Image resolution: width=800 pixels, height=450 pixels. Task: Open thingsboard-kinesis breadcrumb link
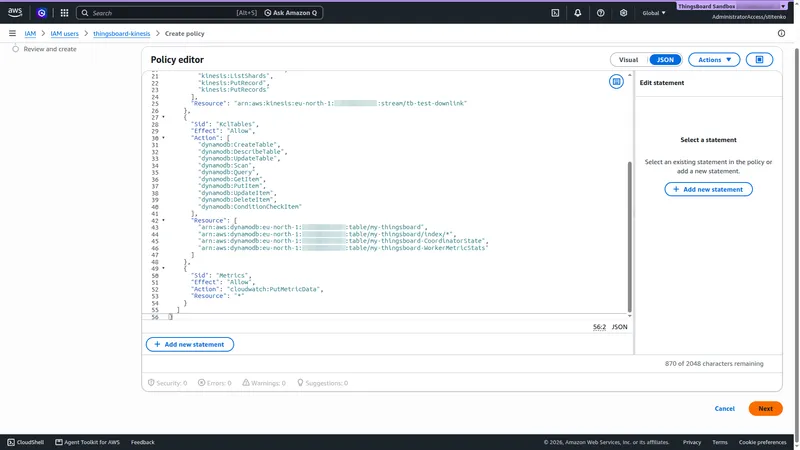(x=121, y=34)
